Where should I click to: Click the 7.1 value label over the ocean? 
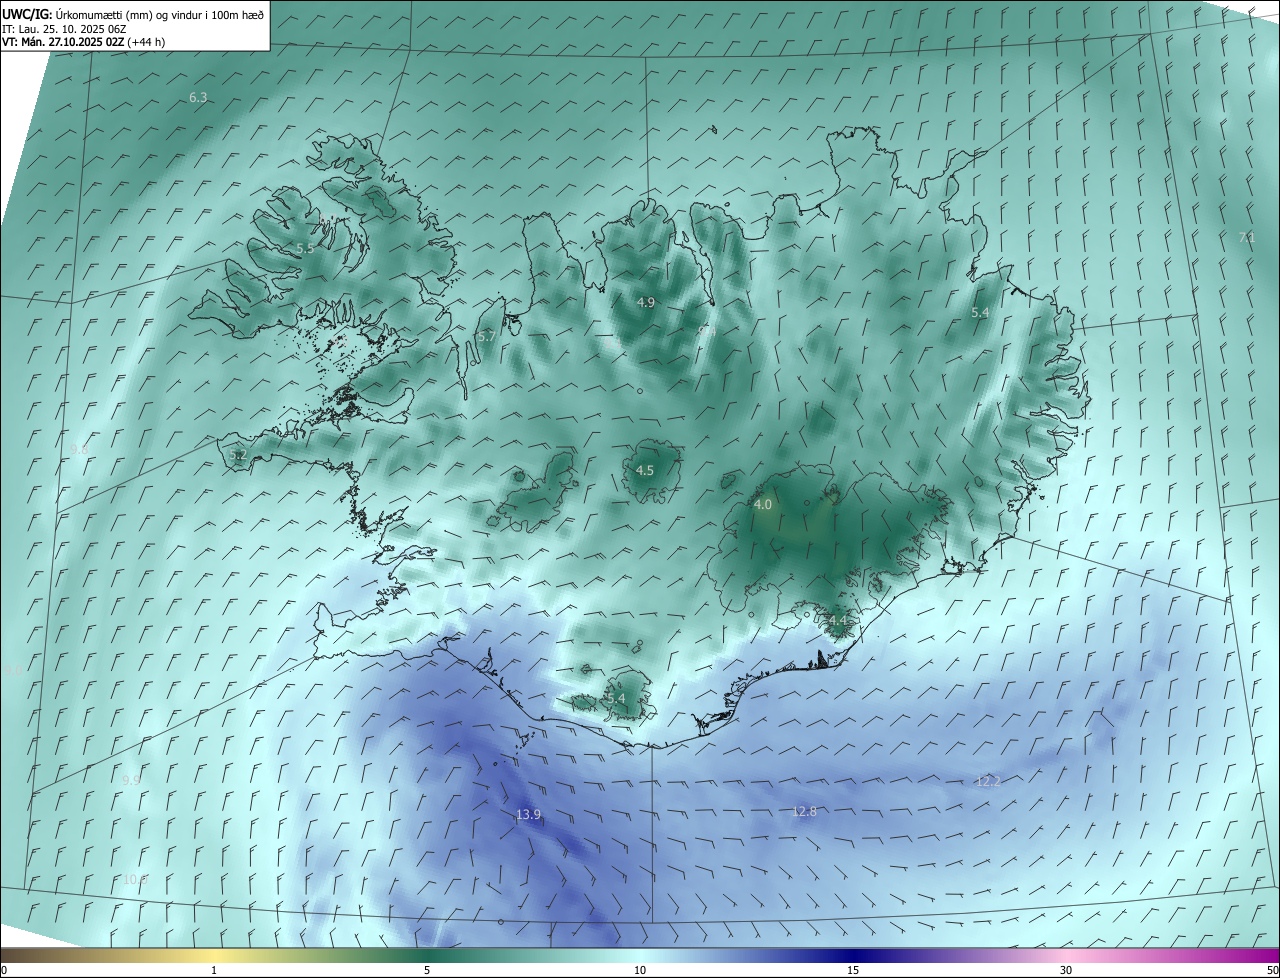[1246, 237]
